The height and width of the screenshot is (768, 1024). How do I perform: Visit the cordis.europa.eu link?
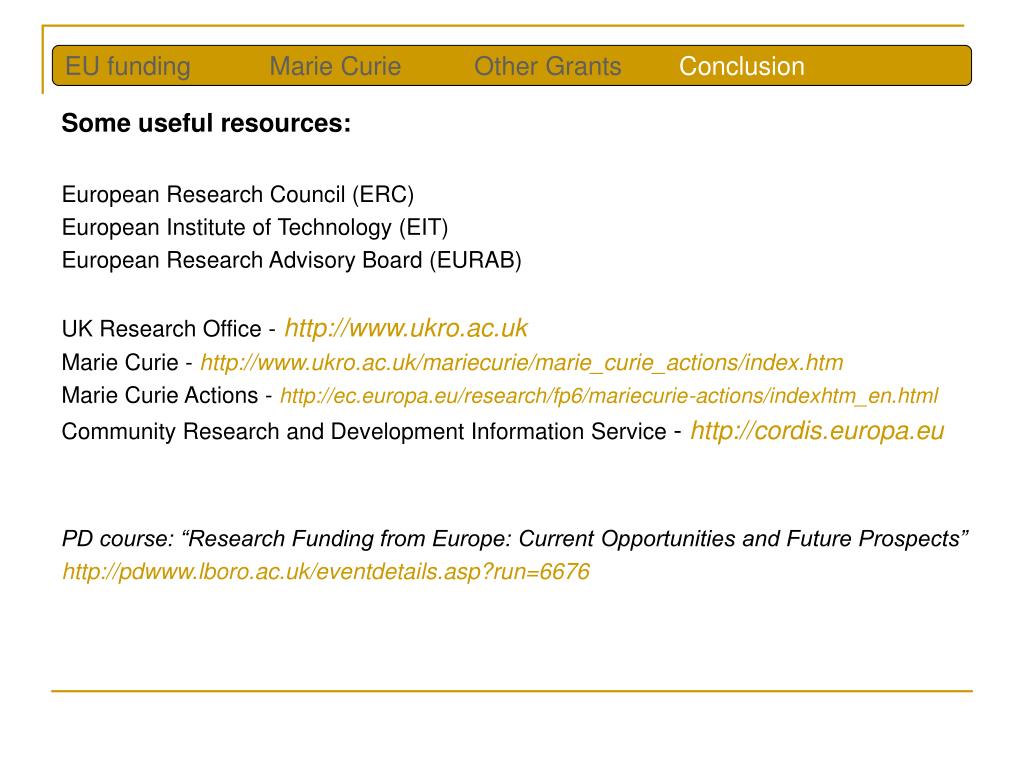[817, 431]
